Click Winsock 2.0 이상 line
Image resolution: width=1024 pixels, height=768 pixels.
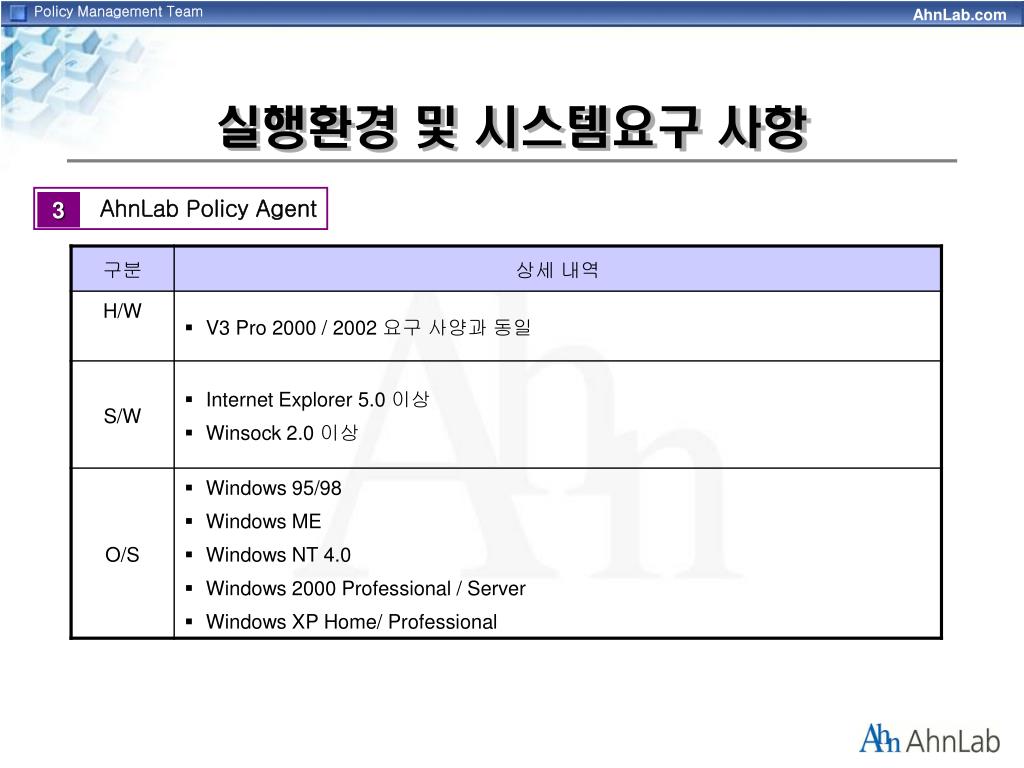click(282, 433)
